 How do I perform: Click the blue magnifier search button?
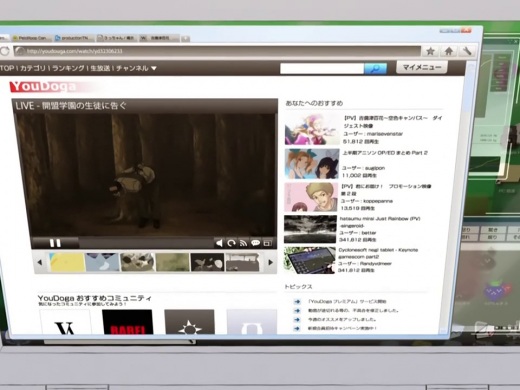[375, 69]
